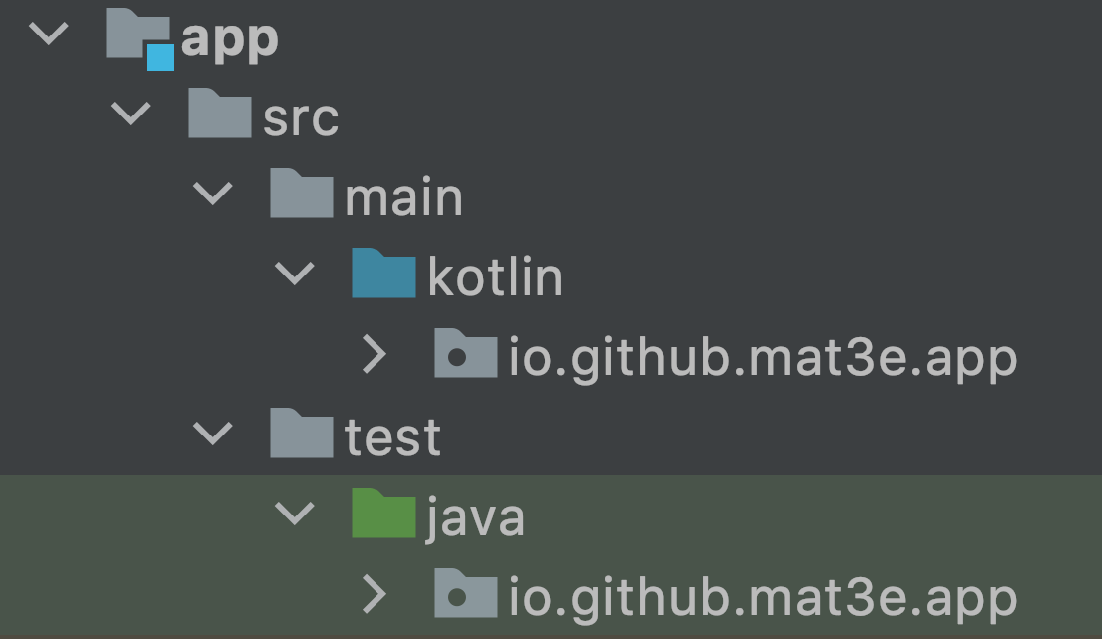Click the main folder icon

tap(301, 196)
